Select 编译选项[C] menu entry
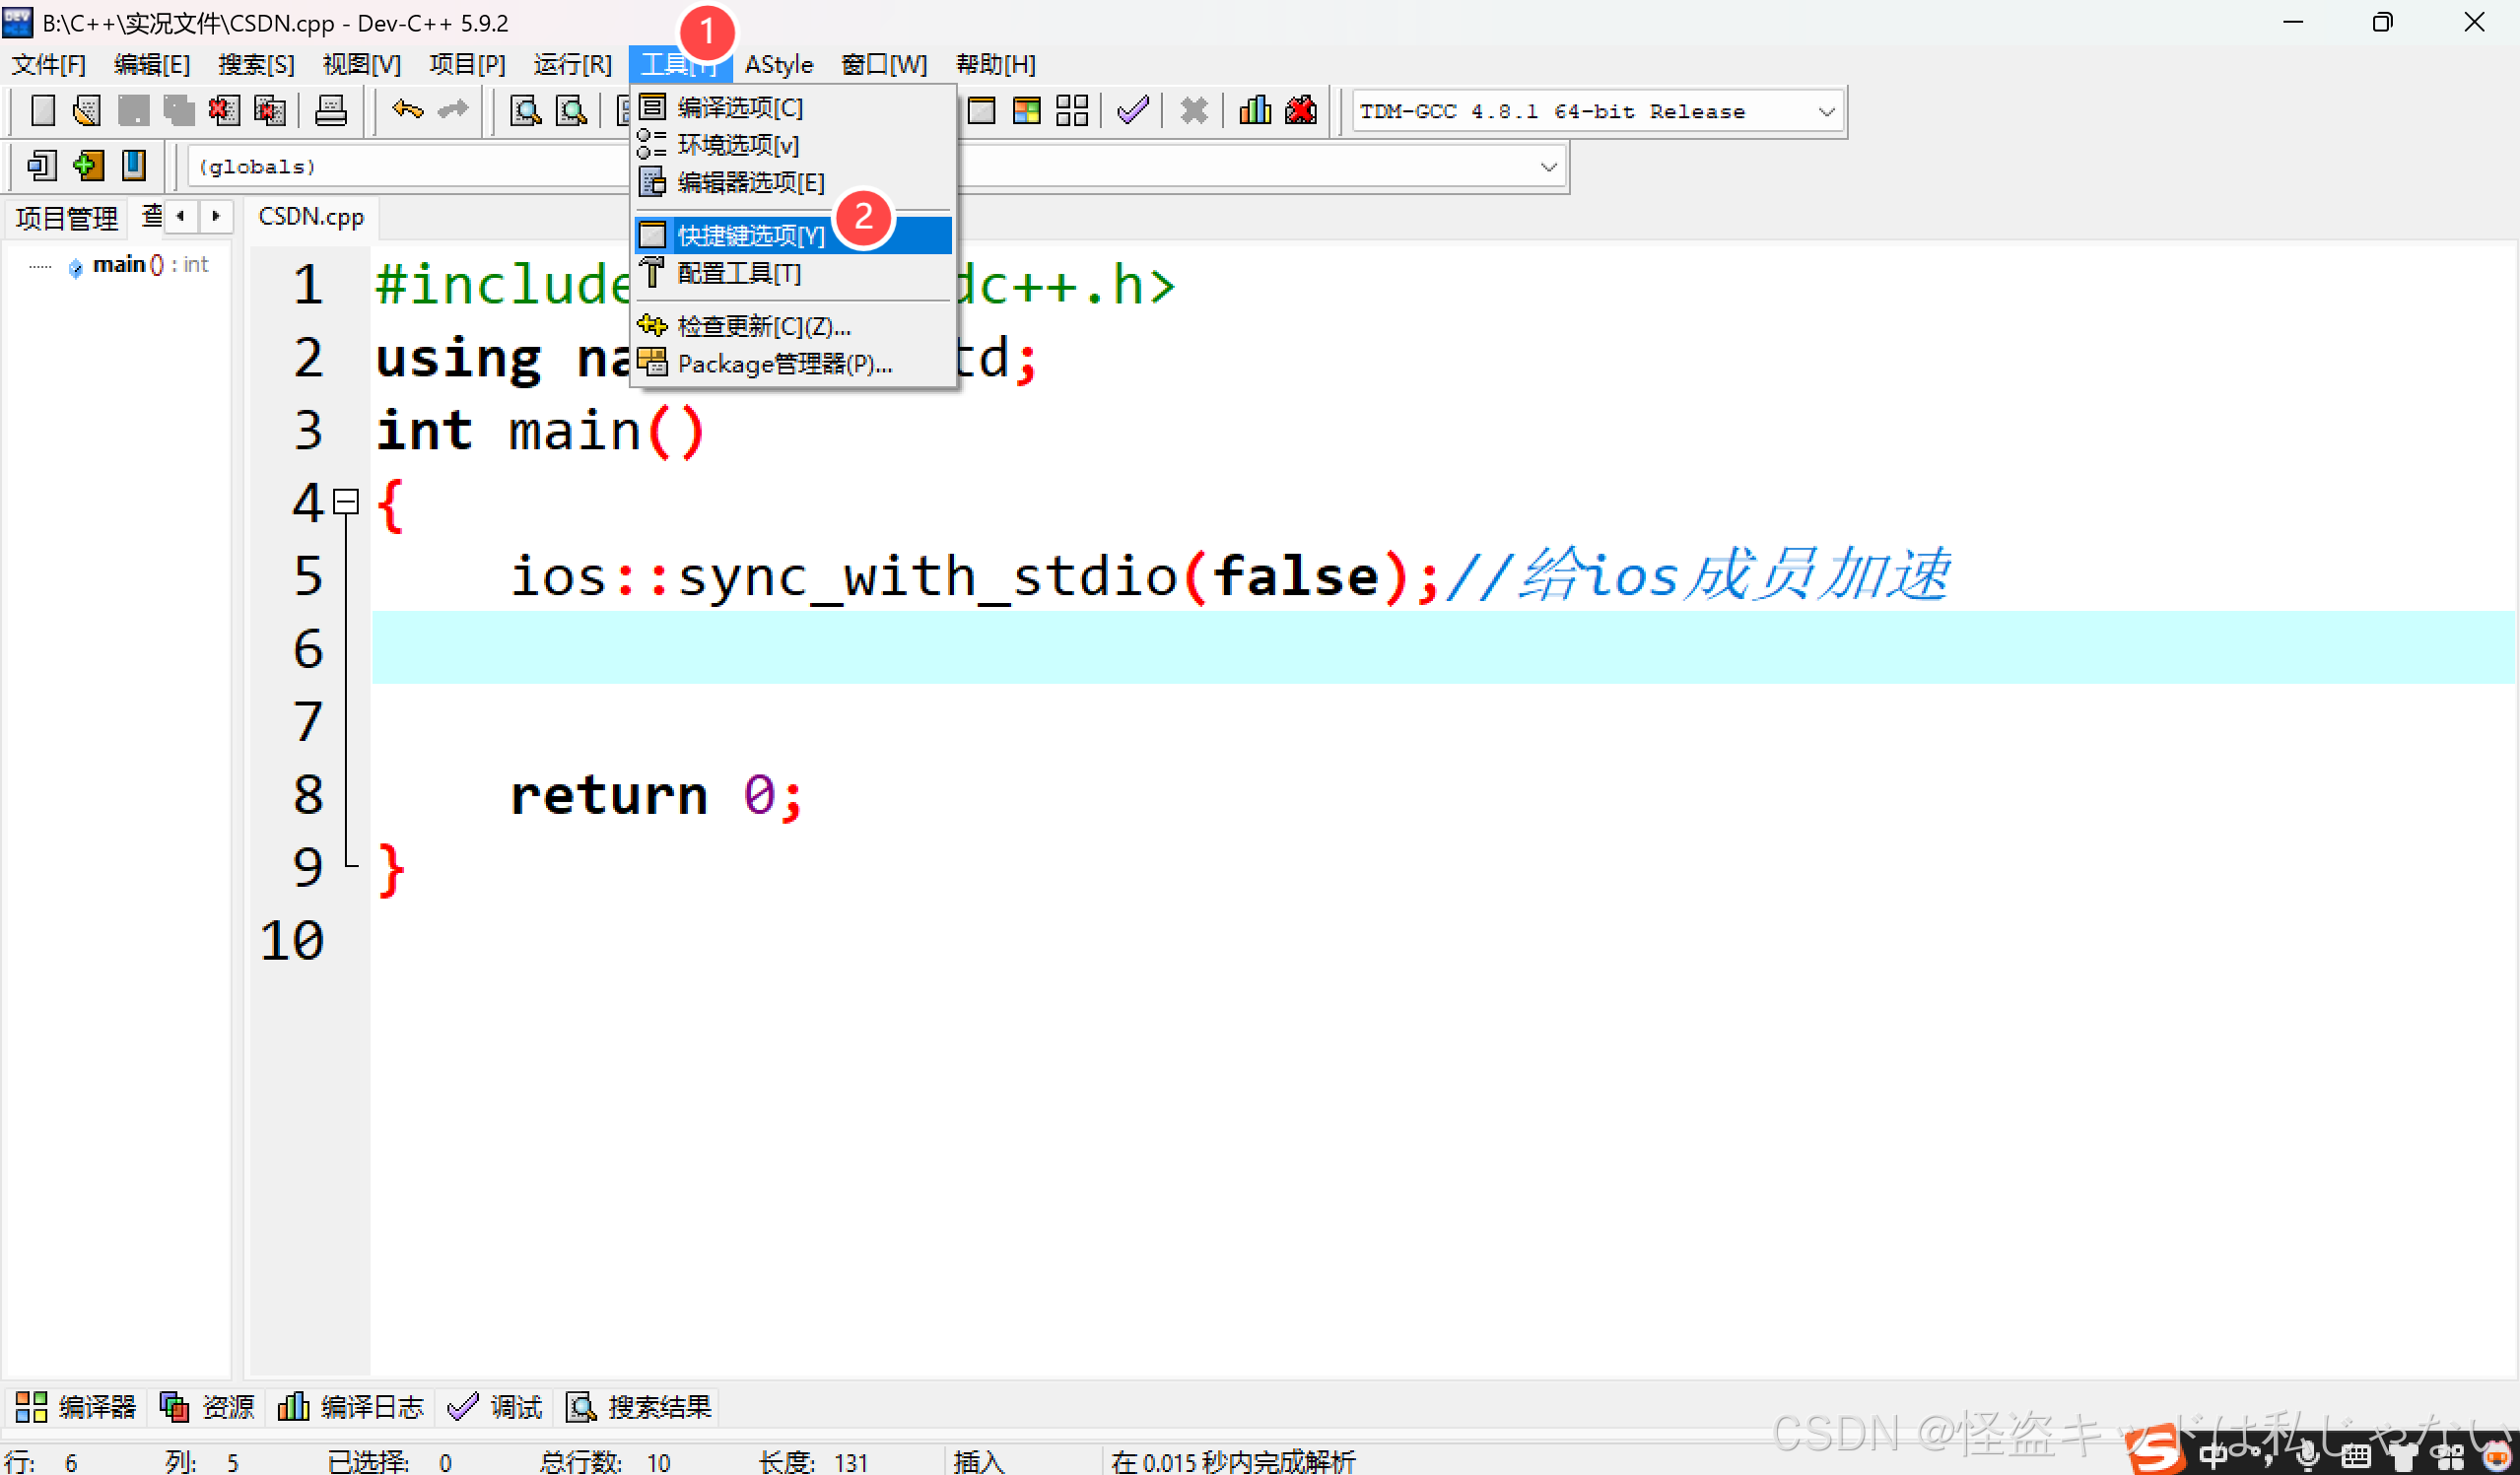Viewport: 2520px width, 1475px height. (x=793, y=107)
